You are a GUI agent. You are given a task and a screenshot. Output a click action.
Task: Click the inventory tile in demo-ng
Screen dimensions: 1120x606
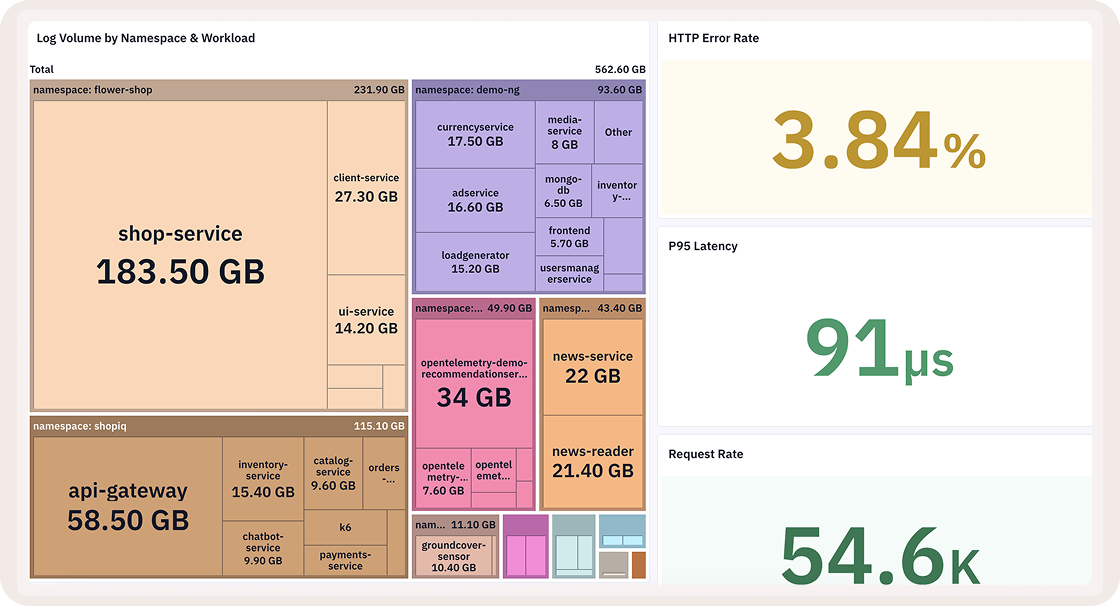(617, 190)
